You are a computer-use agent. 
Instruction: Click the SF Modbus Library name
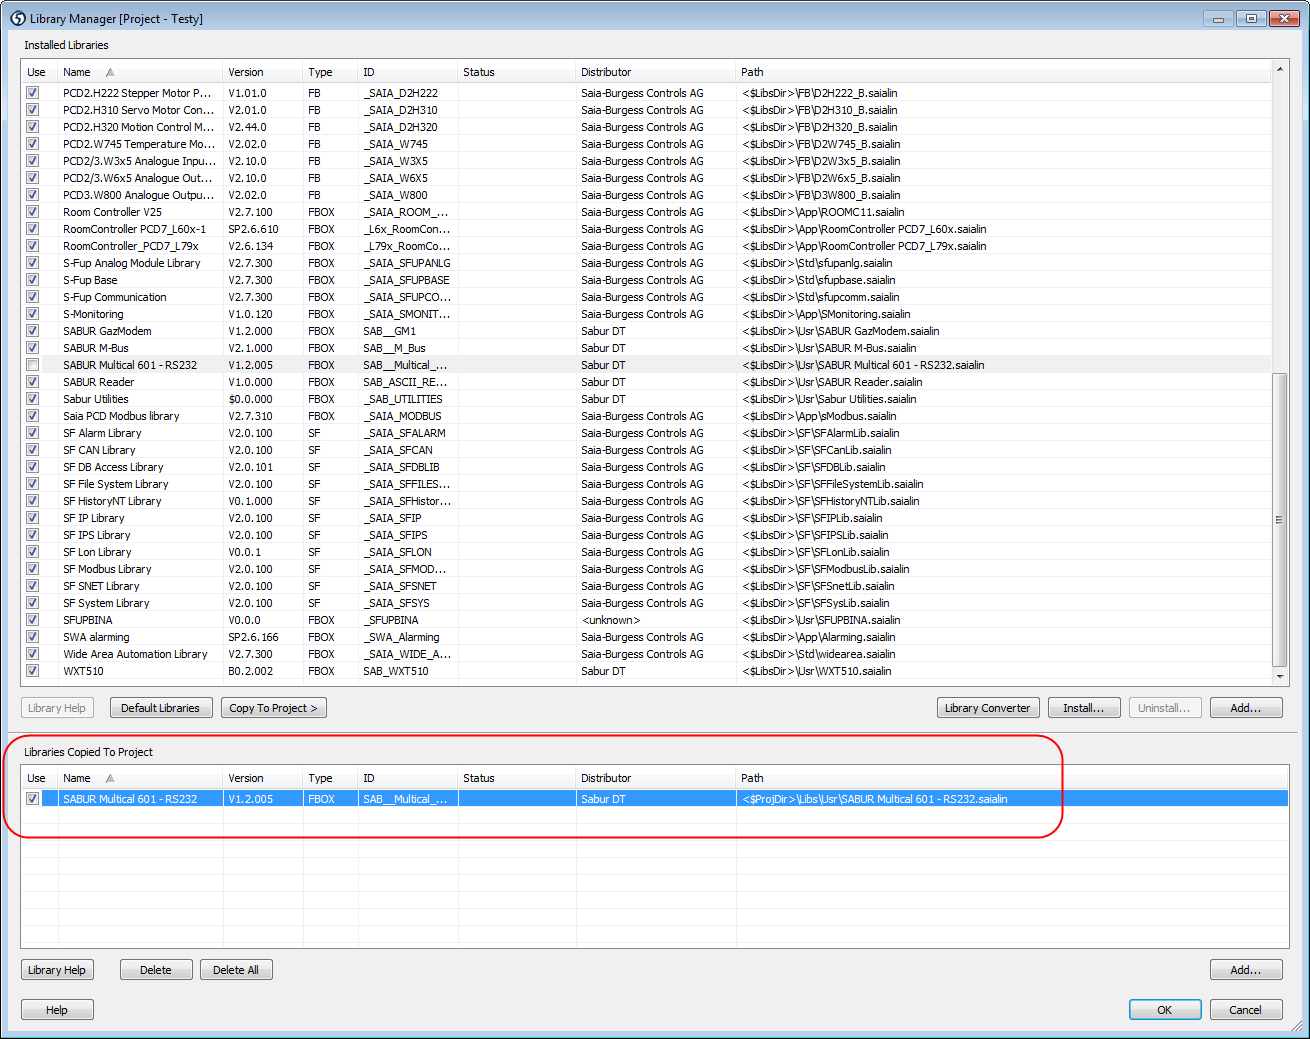(x=107, y=569)
